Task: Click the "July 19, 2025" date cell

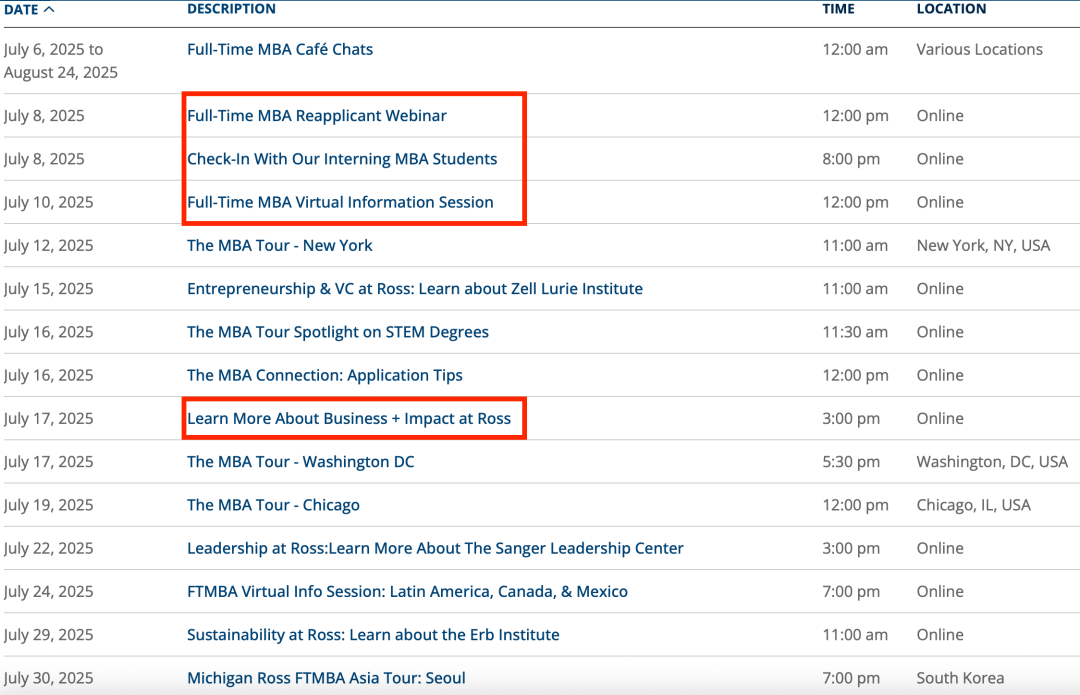Action: coord(48,506)
